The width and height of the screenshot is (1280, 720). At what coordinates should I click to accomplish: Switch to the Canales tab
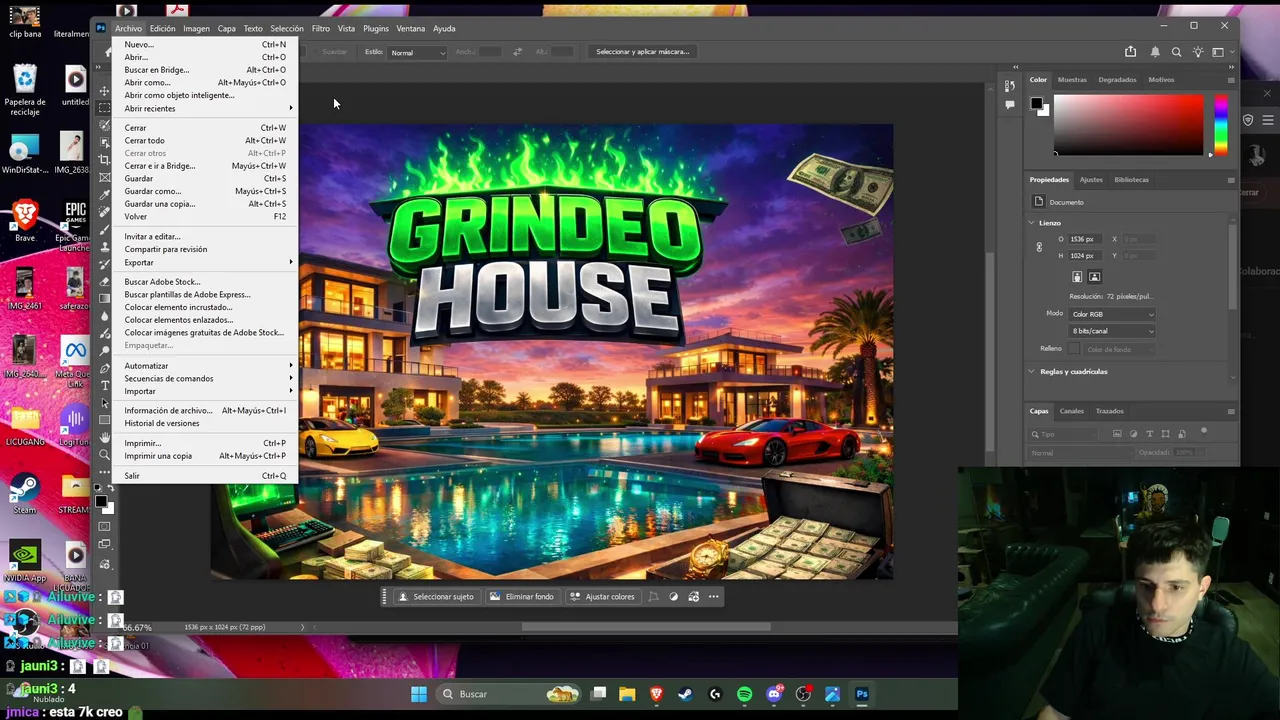click(1072, 411)
